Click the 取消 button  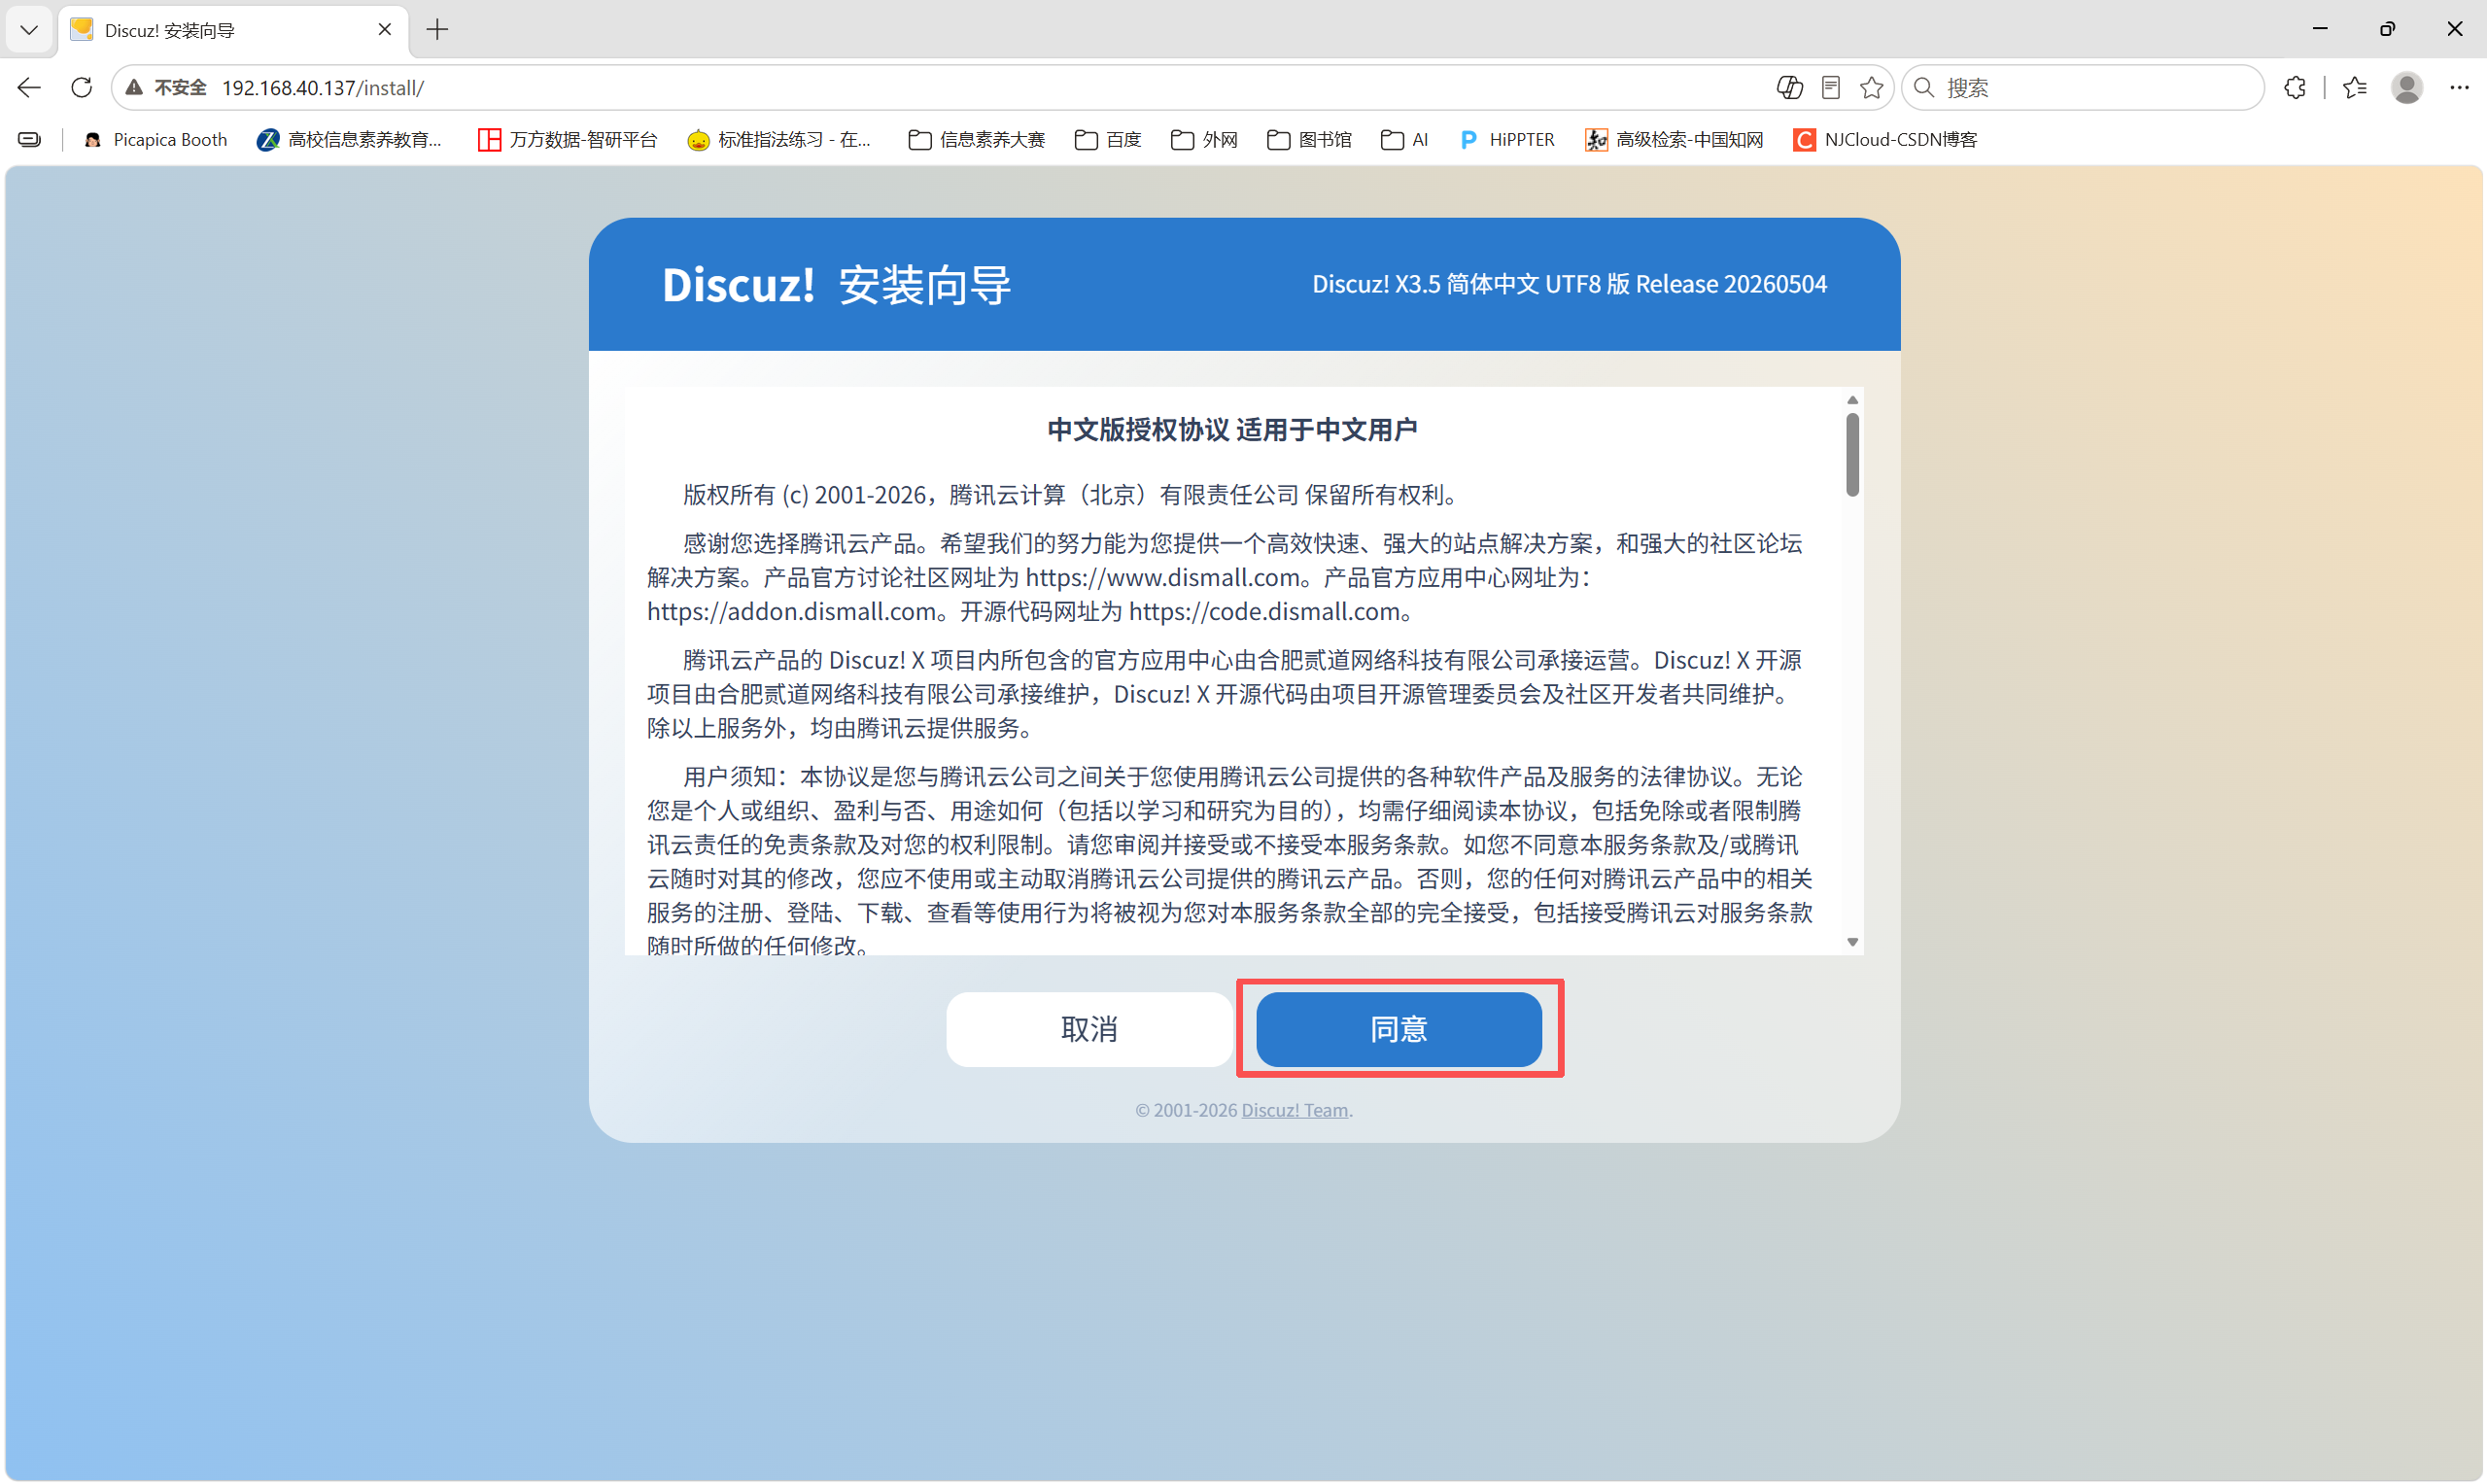point(1089,1029)
